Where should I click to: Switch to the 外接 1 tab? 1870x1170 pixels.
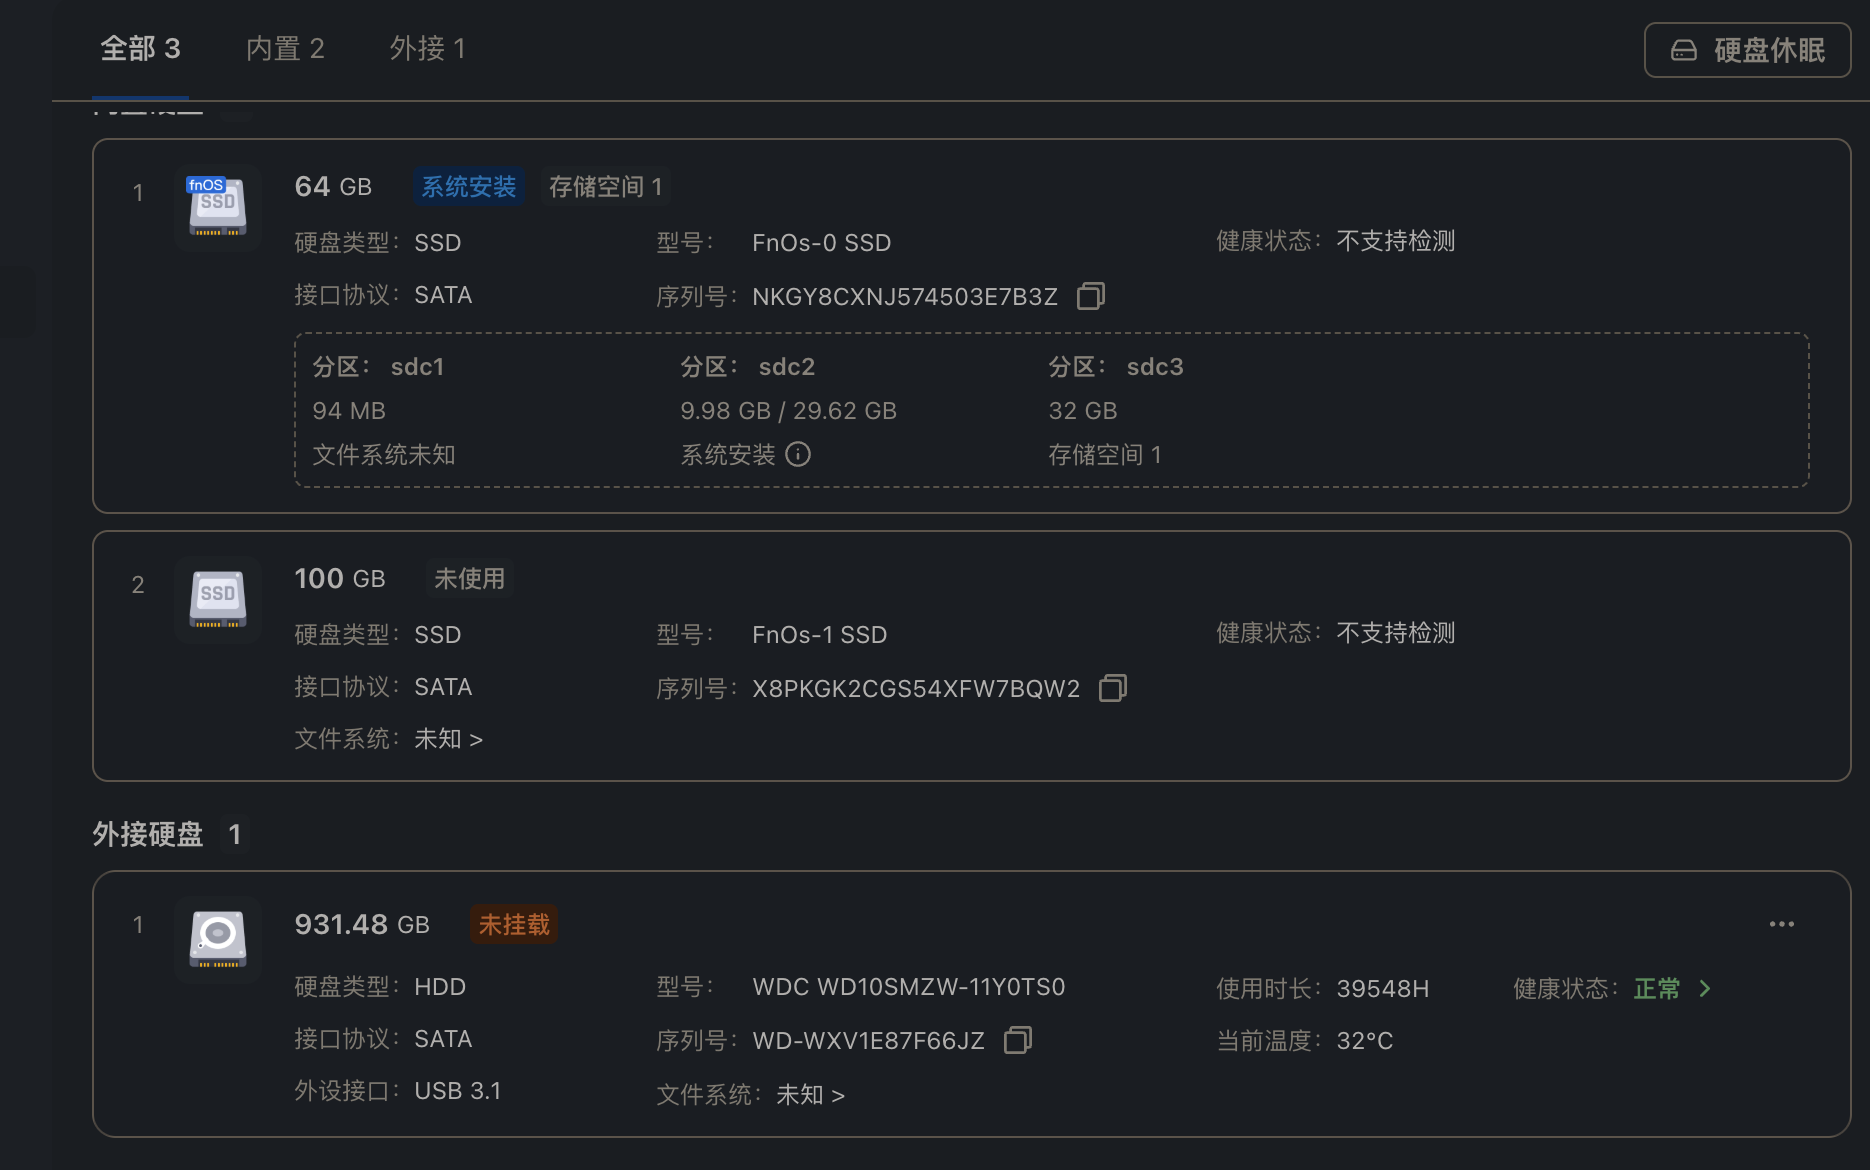pyautogui.click(x=427, y=48)
